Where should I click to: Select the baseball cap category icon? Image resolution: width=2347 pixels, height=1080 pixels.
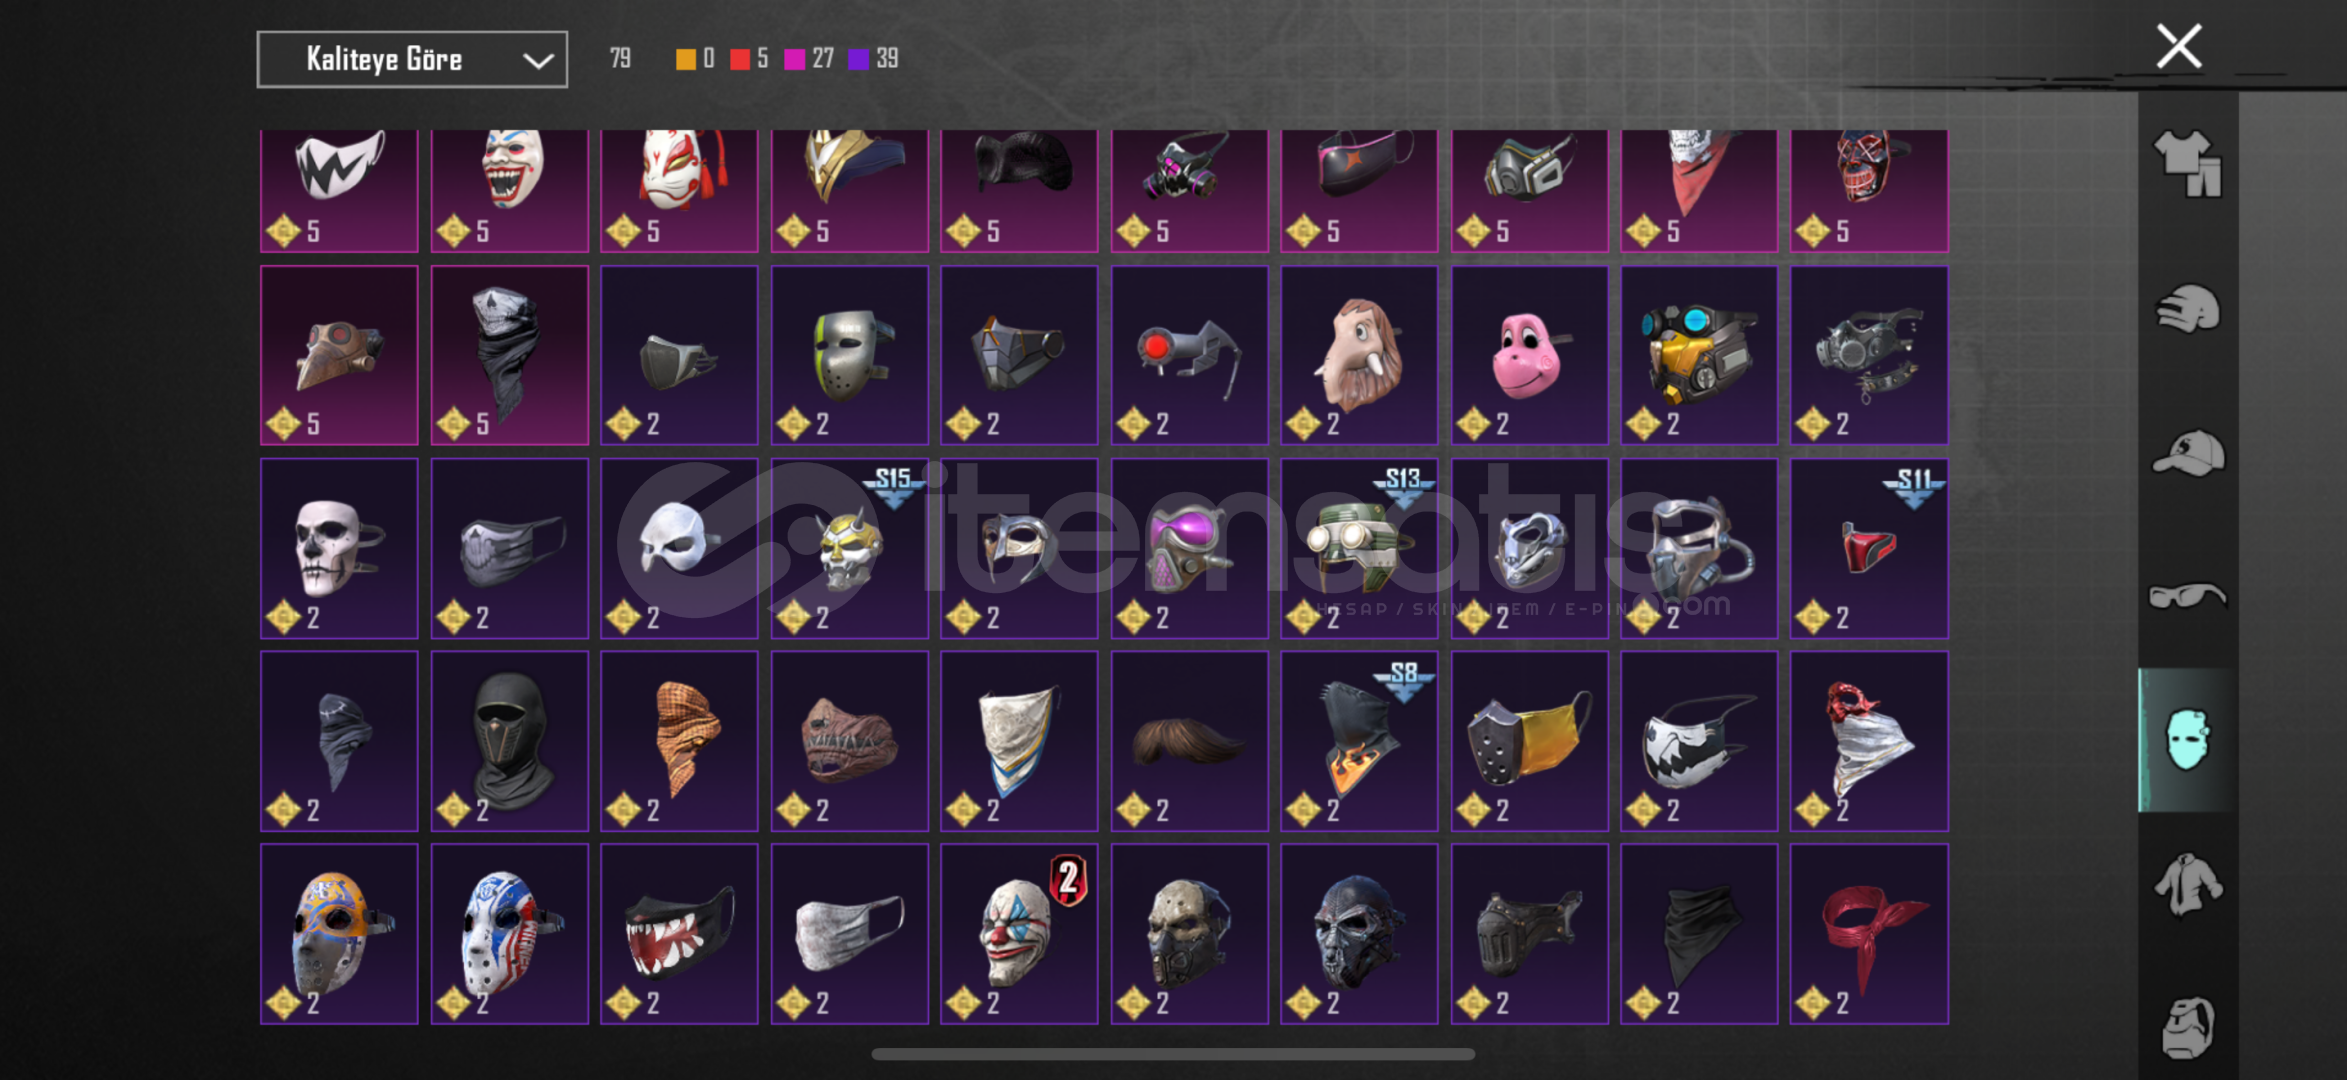coord(2188,453)
